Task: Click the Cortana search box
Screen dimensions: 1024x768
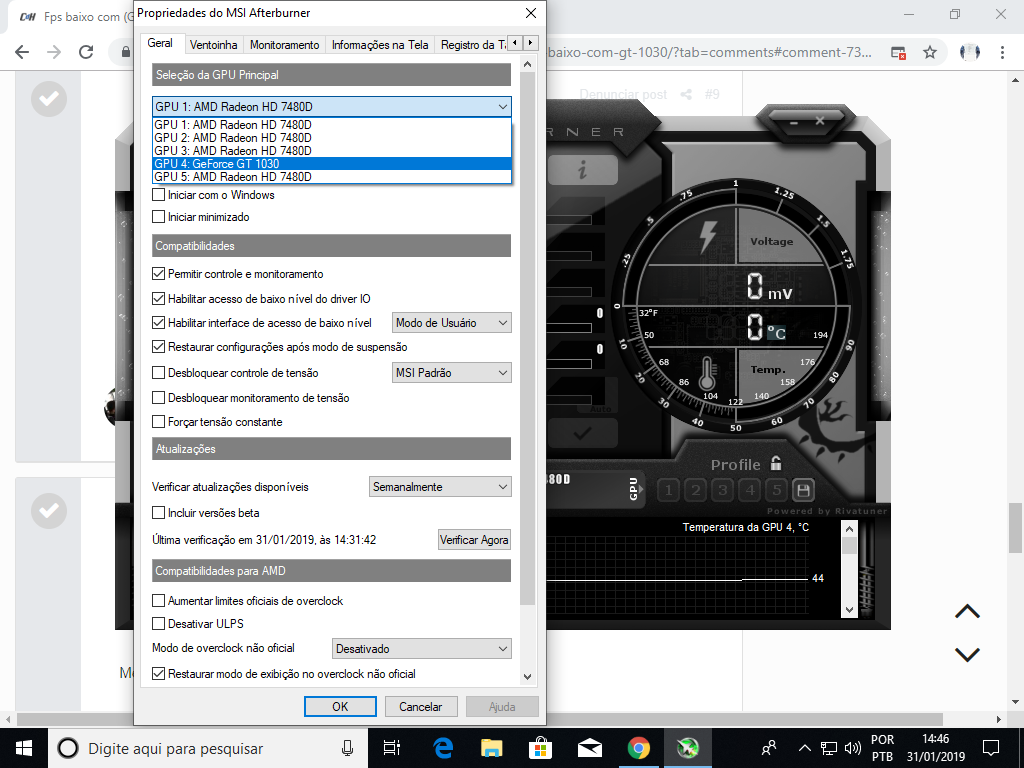Action: point(208,748)
